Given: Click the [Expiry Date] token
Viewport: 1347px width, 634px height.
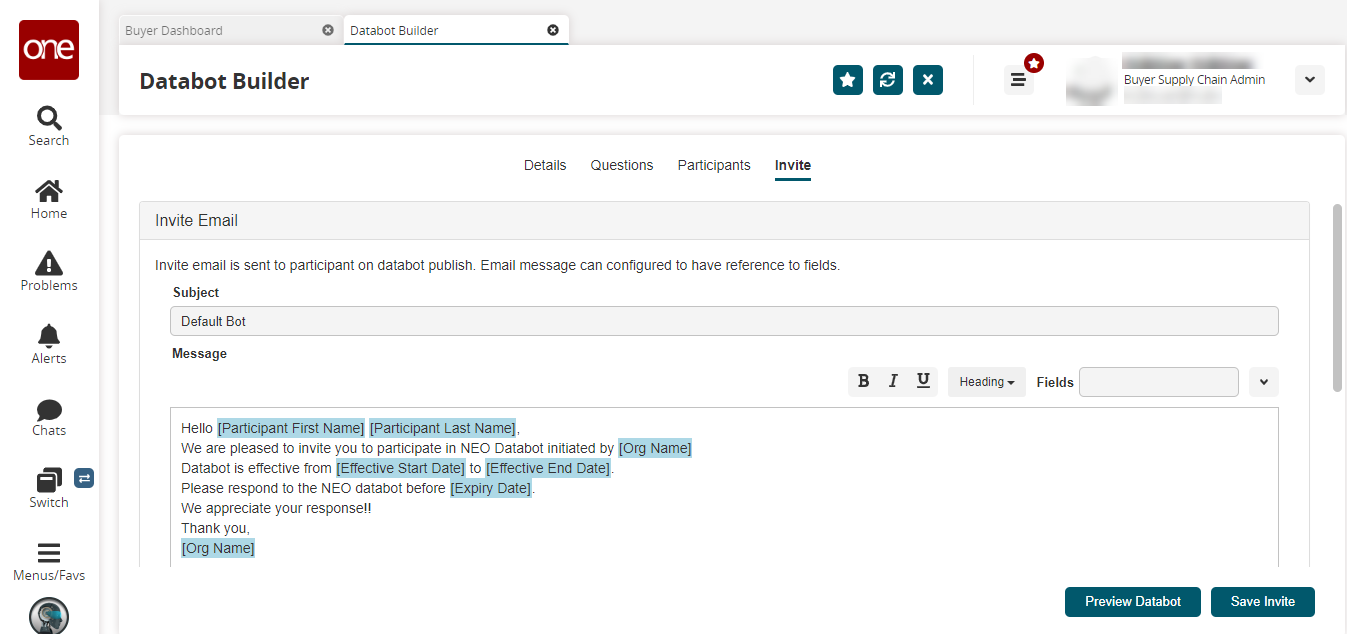Looking at the screenshot, I should pyautogui.click(x=491, y=488).
